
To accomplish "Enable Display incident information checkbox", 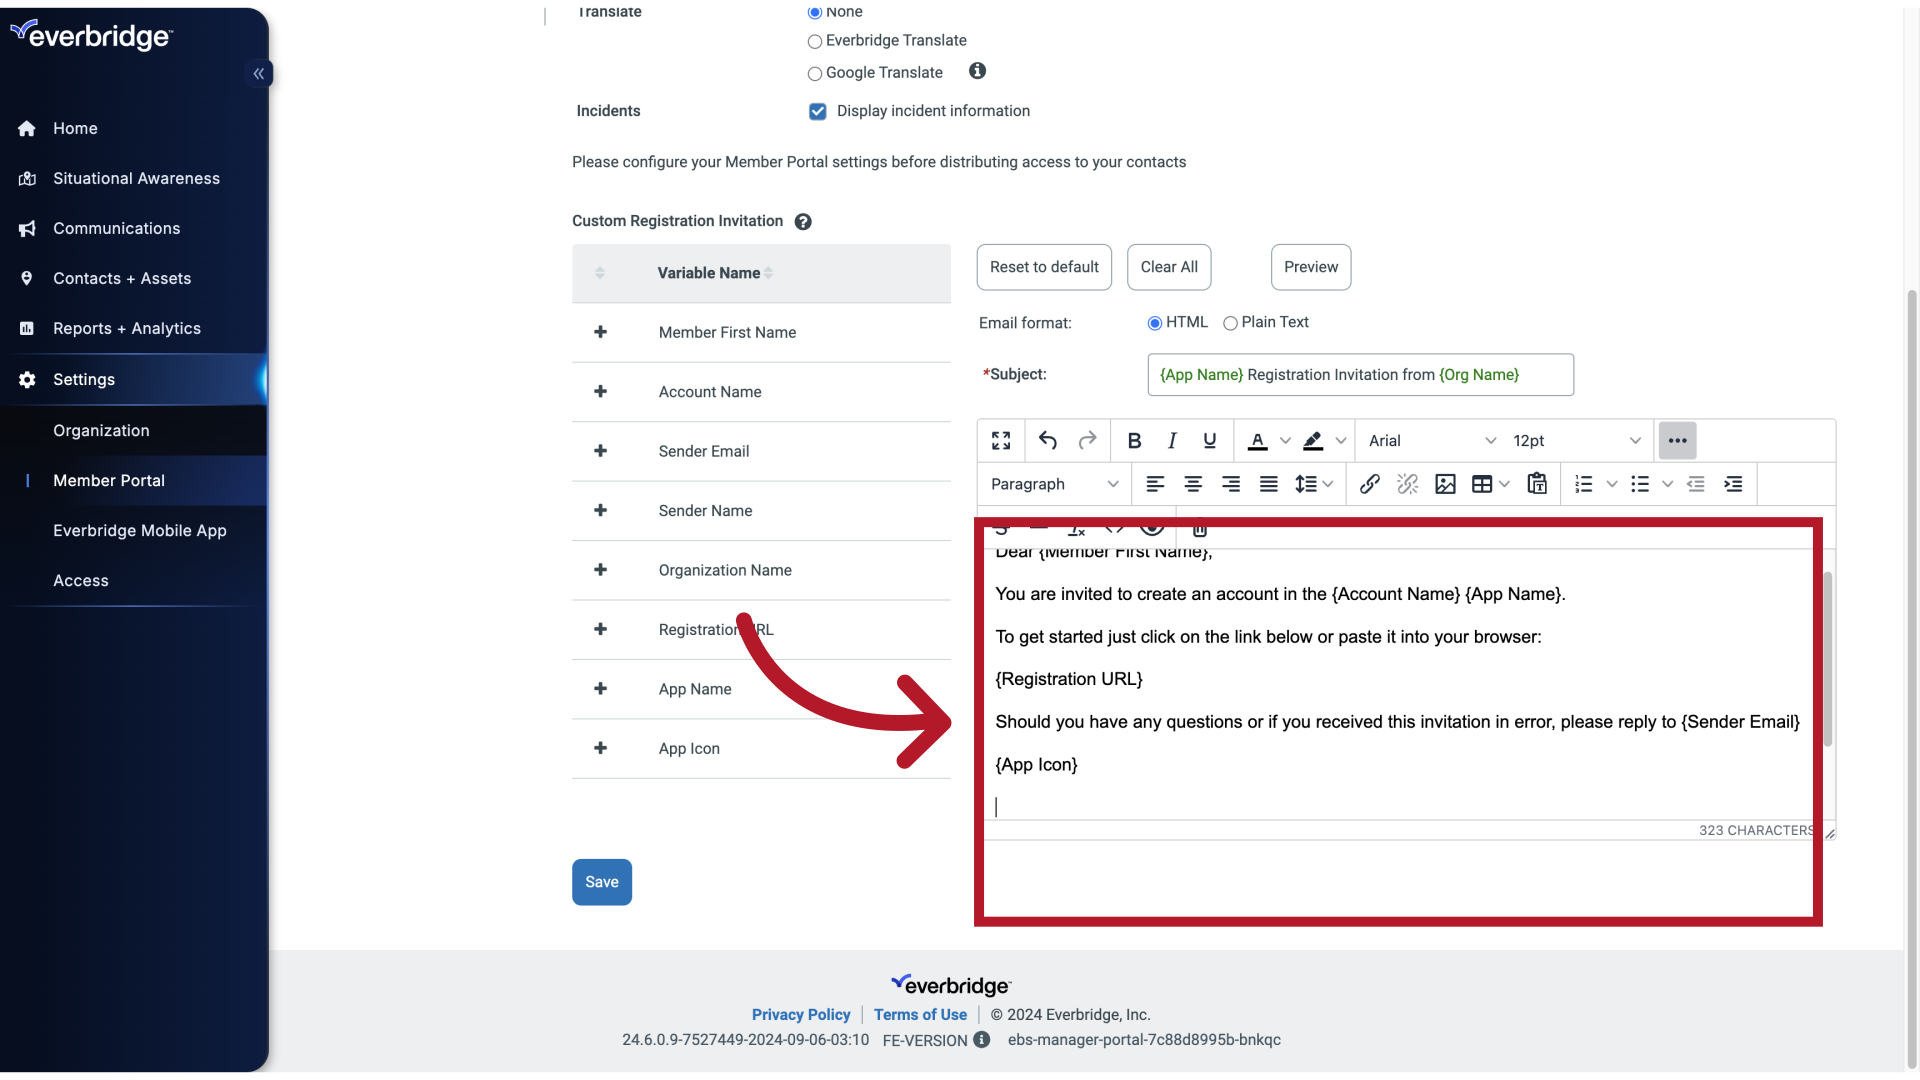I will pyautogui.click(x=818, y=111).
